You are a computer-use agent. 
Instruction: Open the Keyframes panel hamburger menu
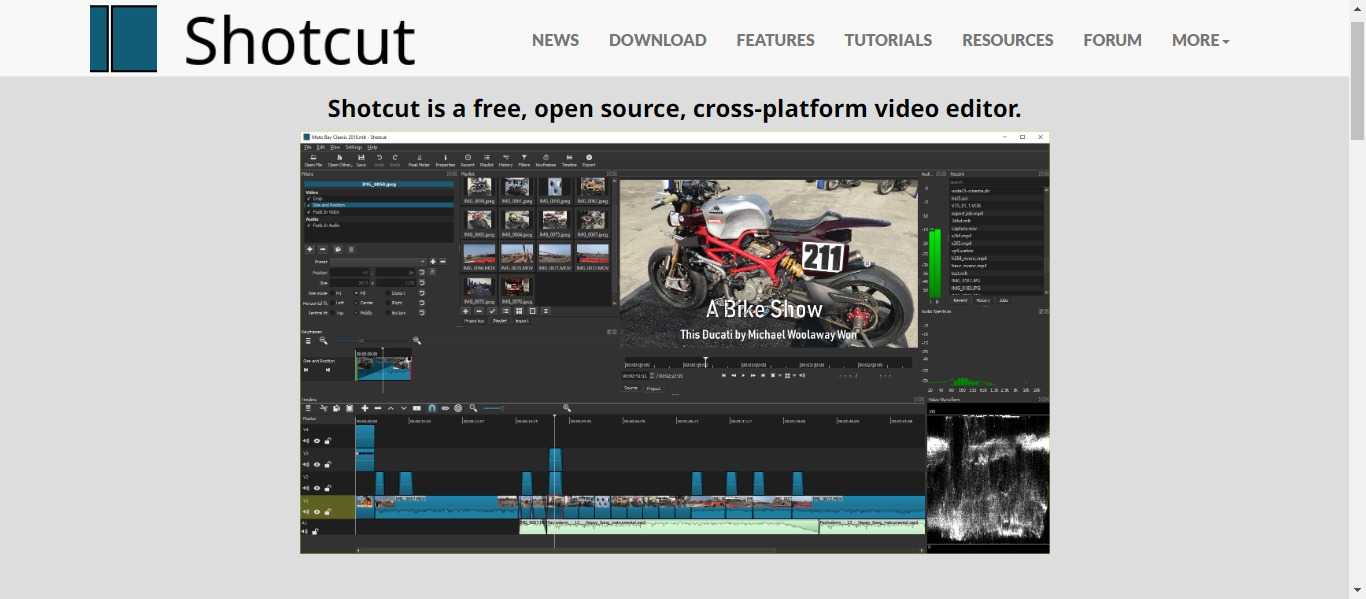(308, 341)
